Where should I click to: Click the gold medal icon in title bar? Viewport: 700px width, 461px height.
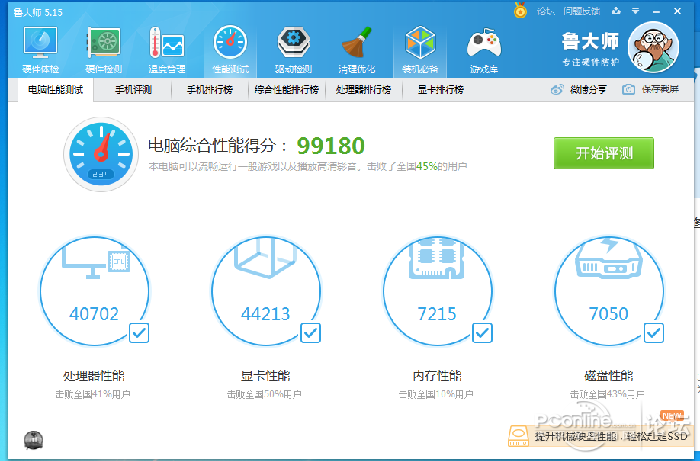pyautogui.click(x=520, y=10)
